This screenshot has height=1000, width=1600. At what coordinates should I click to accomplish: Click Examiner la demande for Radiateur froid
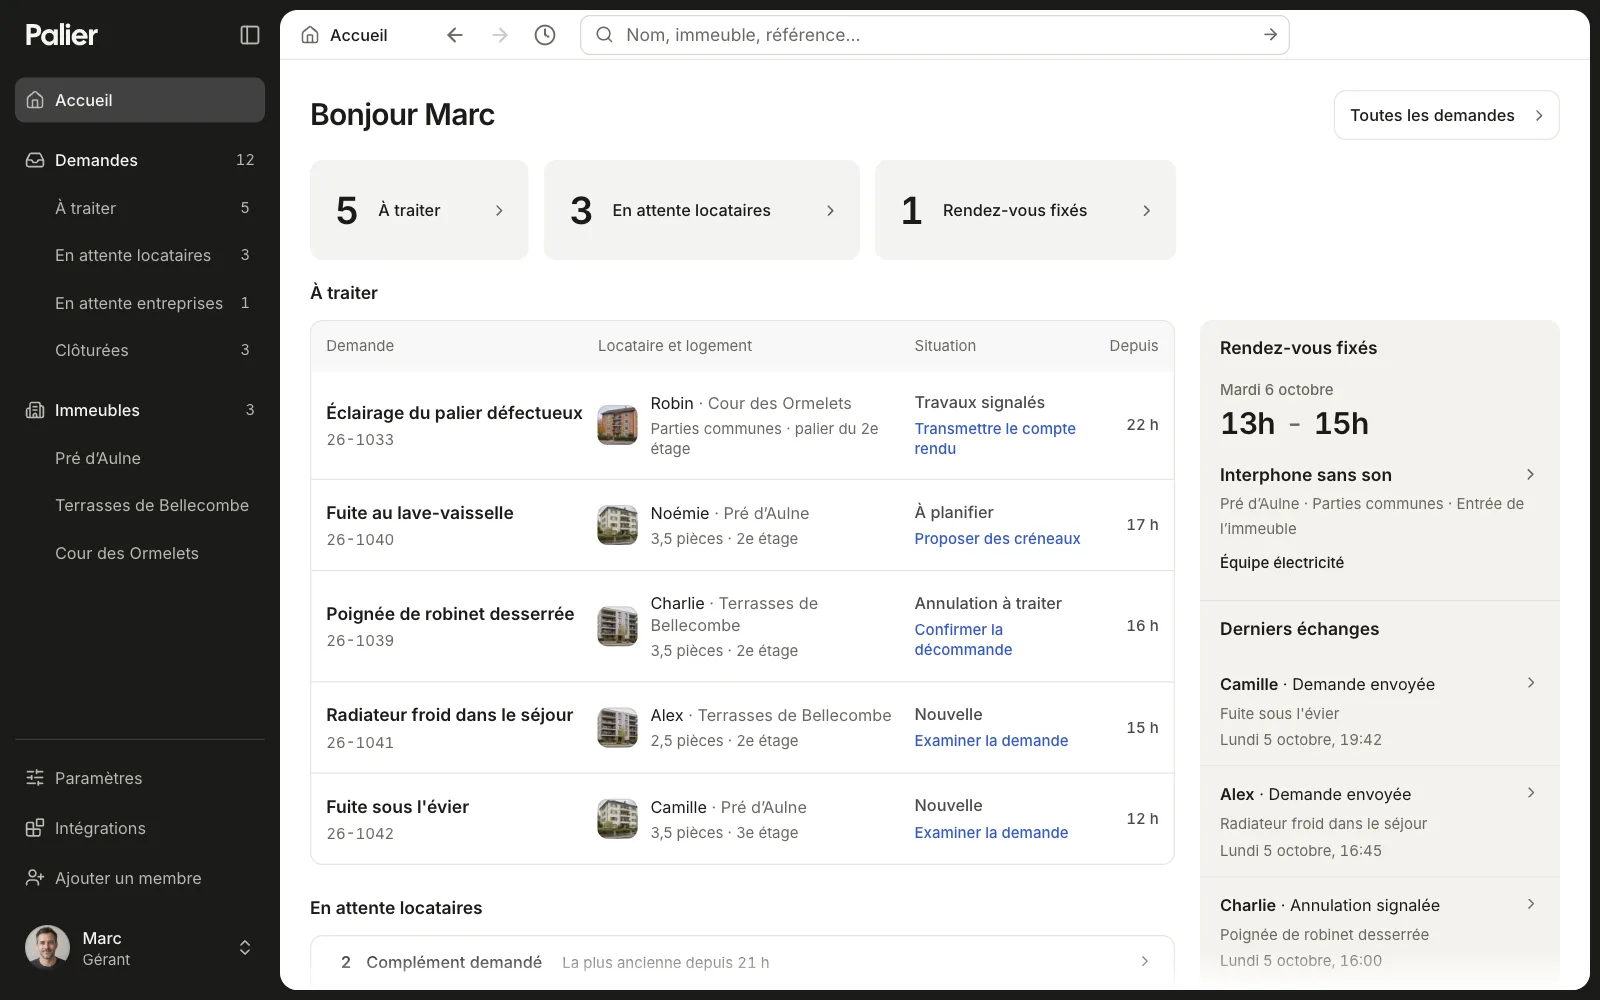click(991, 740)
